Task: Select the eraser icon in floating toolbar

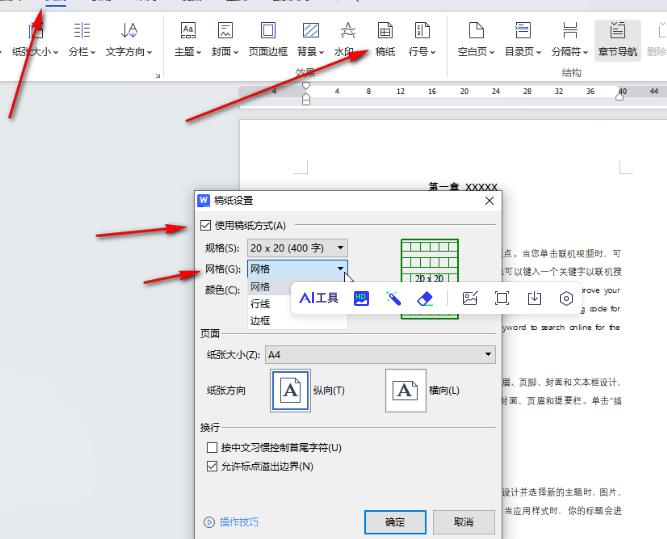Action: click(425, 298)
